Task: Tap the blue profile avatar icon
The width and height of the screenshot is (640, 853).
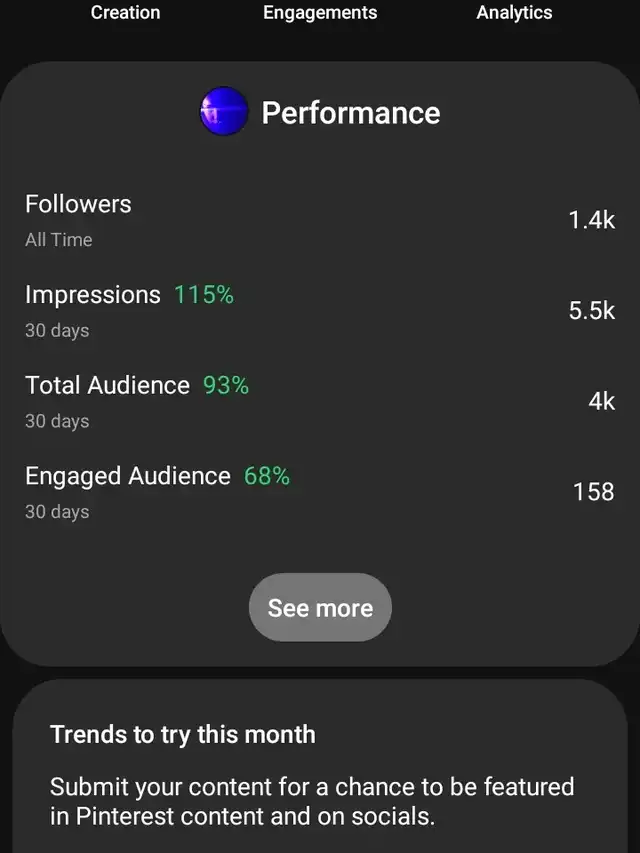Action: [224, 111]
